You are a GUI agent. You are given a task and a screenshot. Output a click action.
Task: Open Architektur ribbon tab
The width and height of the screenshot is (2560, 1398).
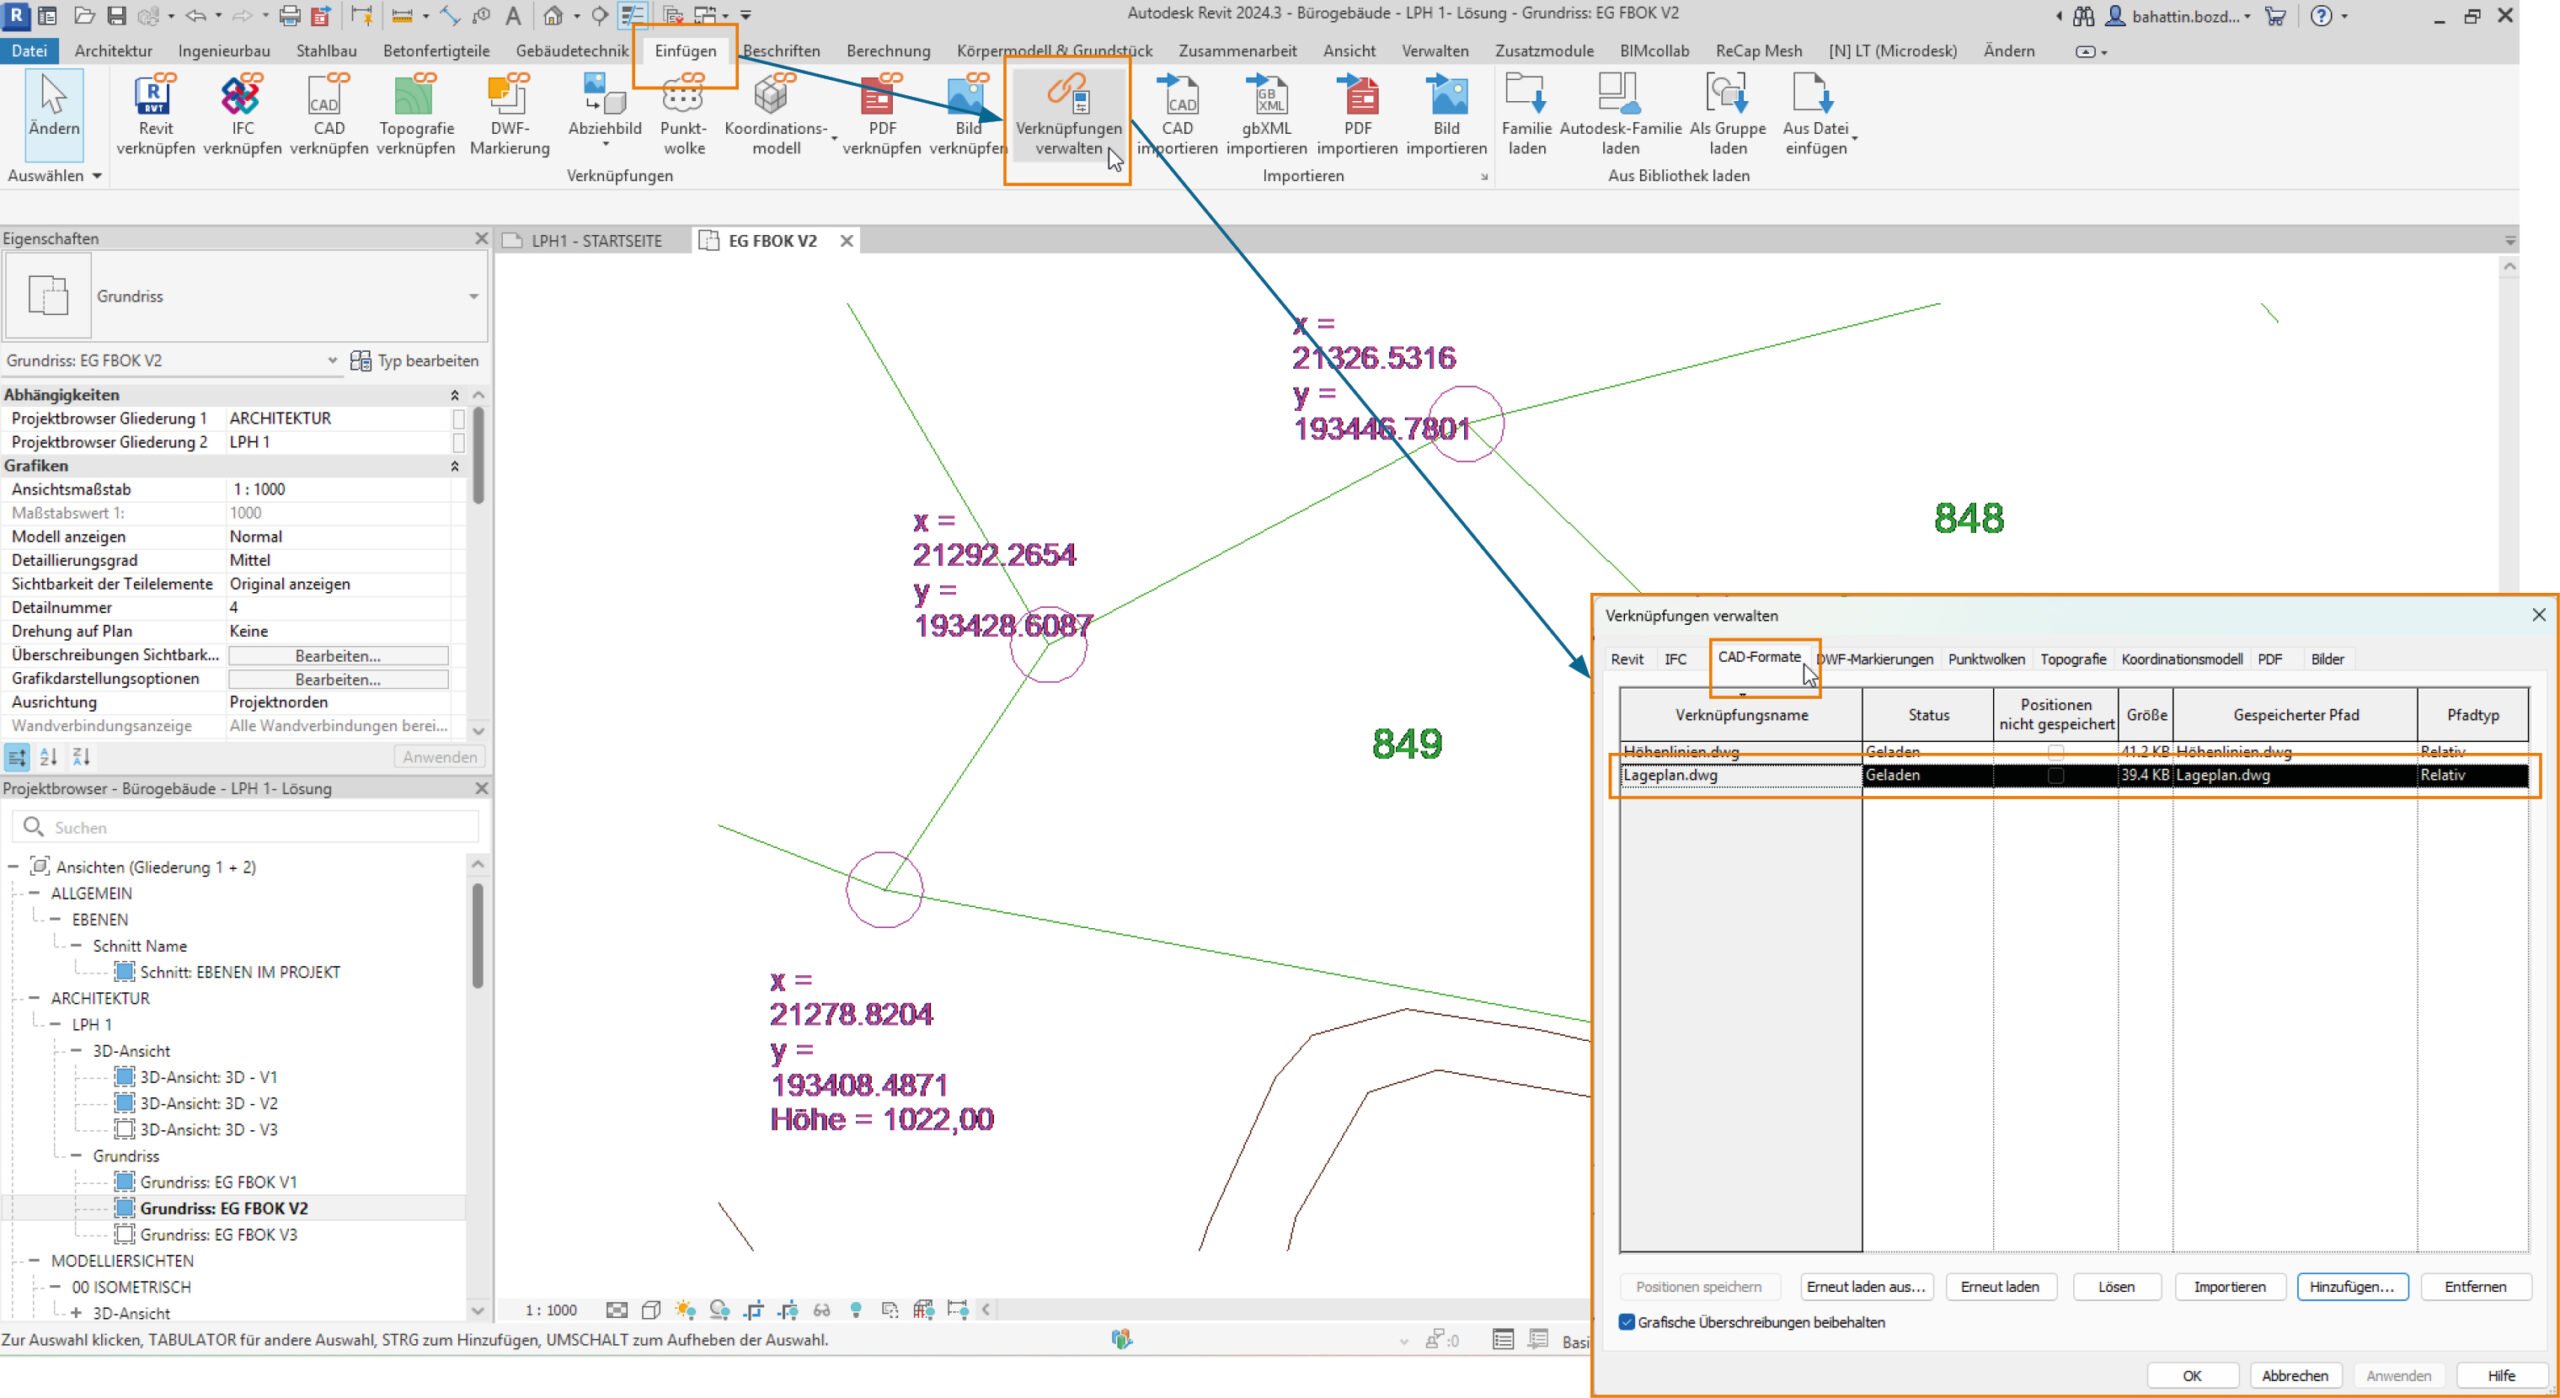click(x=113, y=51)
